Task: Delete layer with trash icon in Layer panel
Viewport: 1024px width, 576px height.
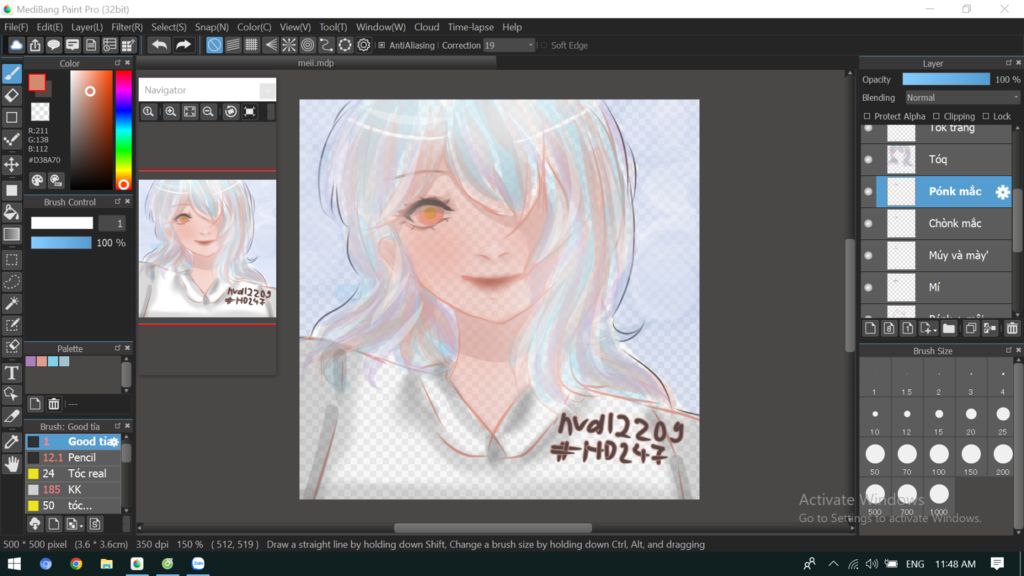Action: (x=1012, y=328)
